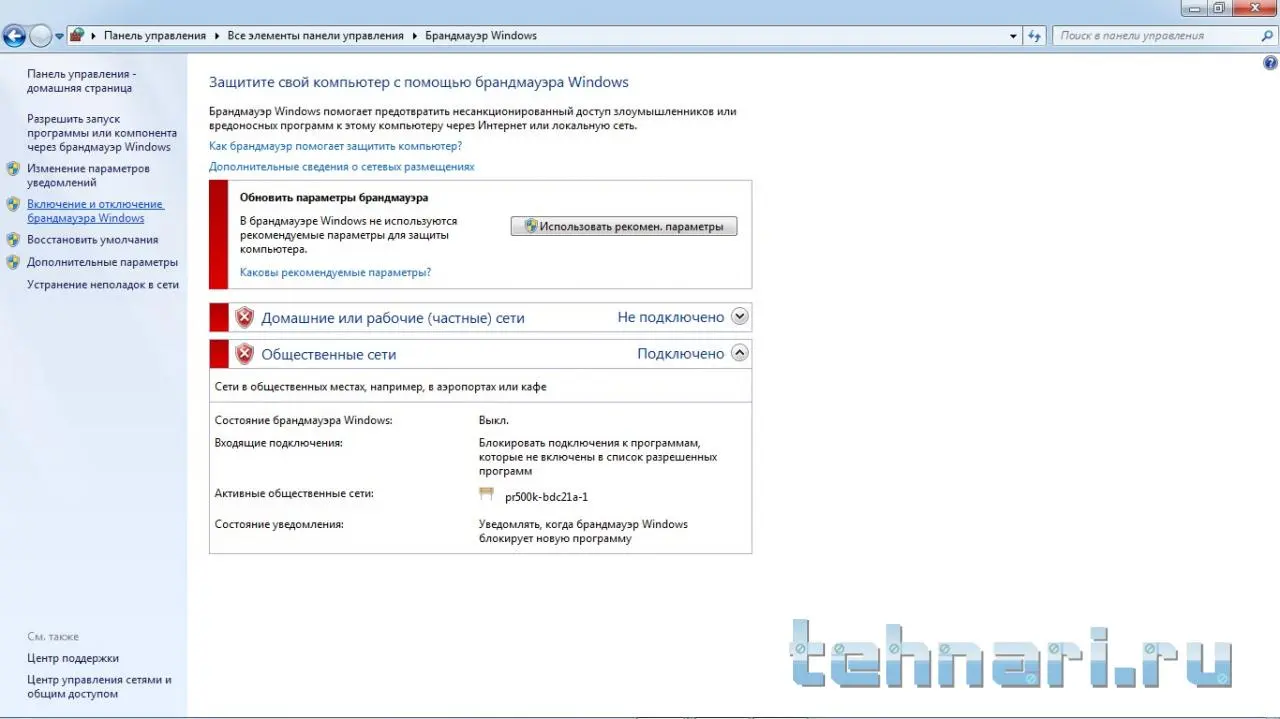Click 'Общественные сети' section header

[329, 354]
